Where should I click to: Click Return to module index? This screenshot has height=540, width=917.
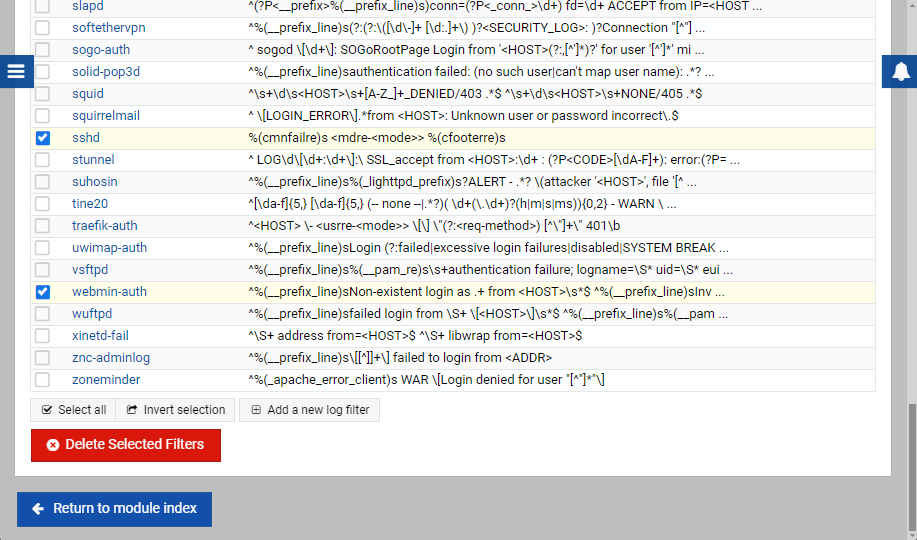115,509
